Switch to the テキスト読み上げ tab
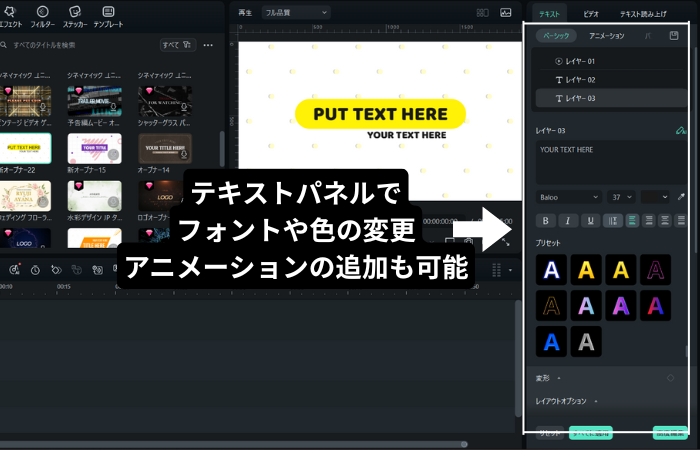700x450 pixels. (643, 14)
